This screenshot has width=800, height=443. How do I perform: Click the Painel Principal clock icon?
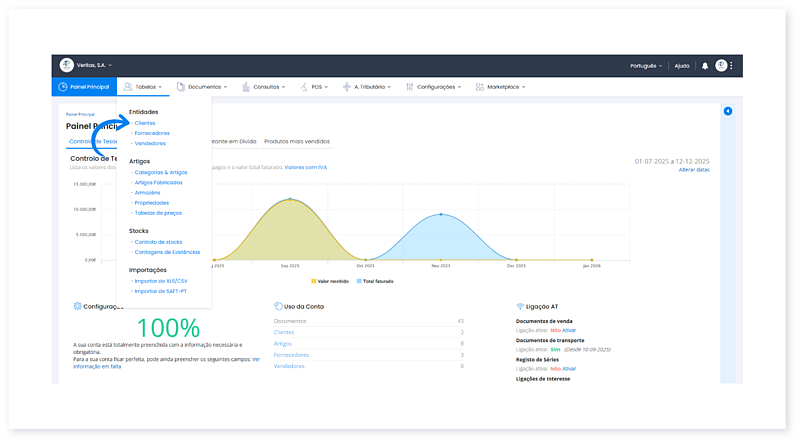62,87
